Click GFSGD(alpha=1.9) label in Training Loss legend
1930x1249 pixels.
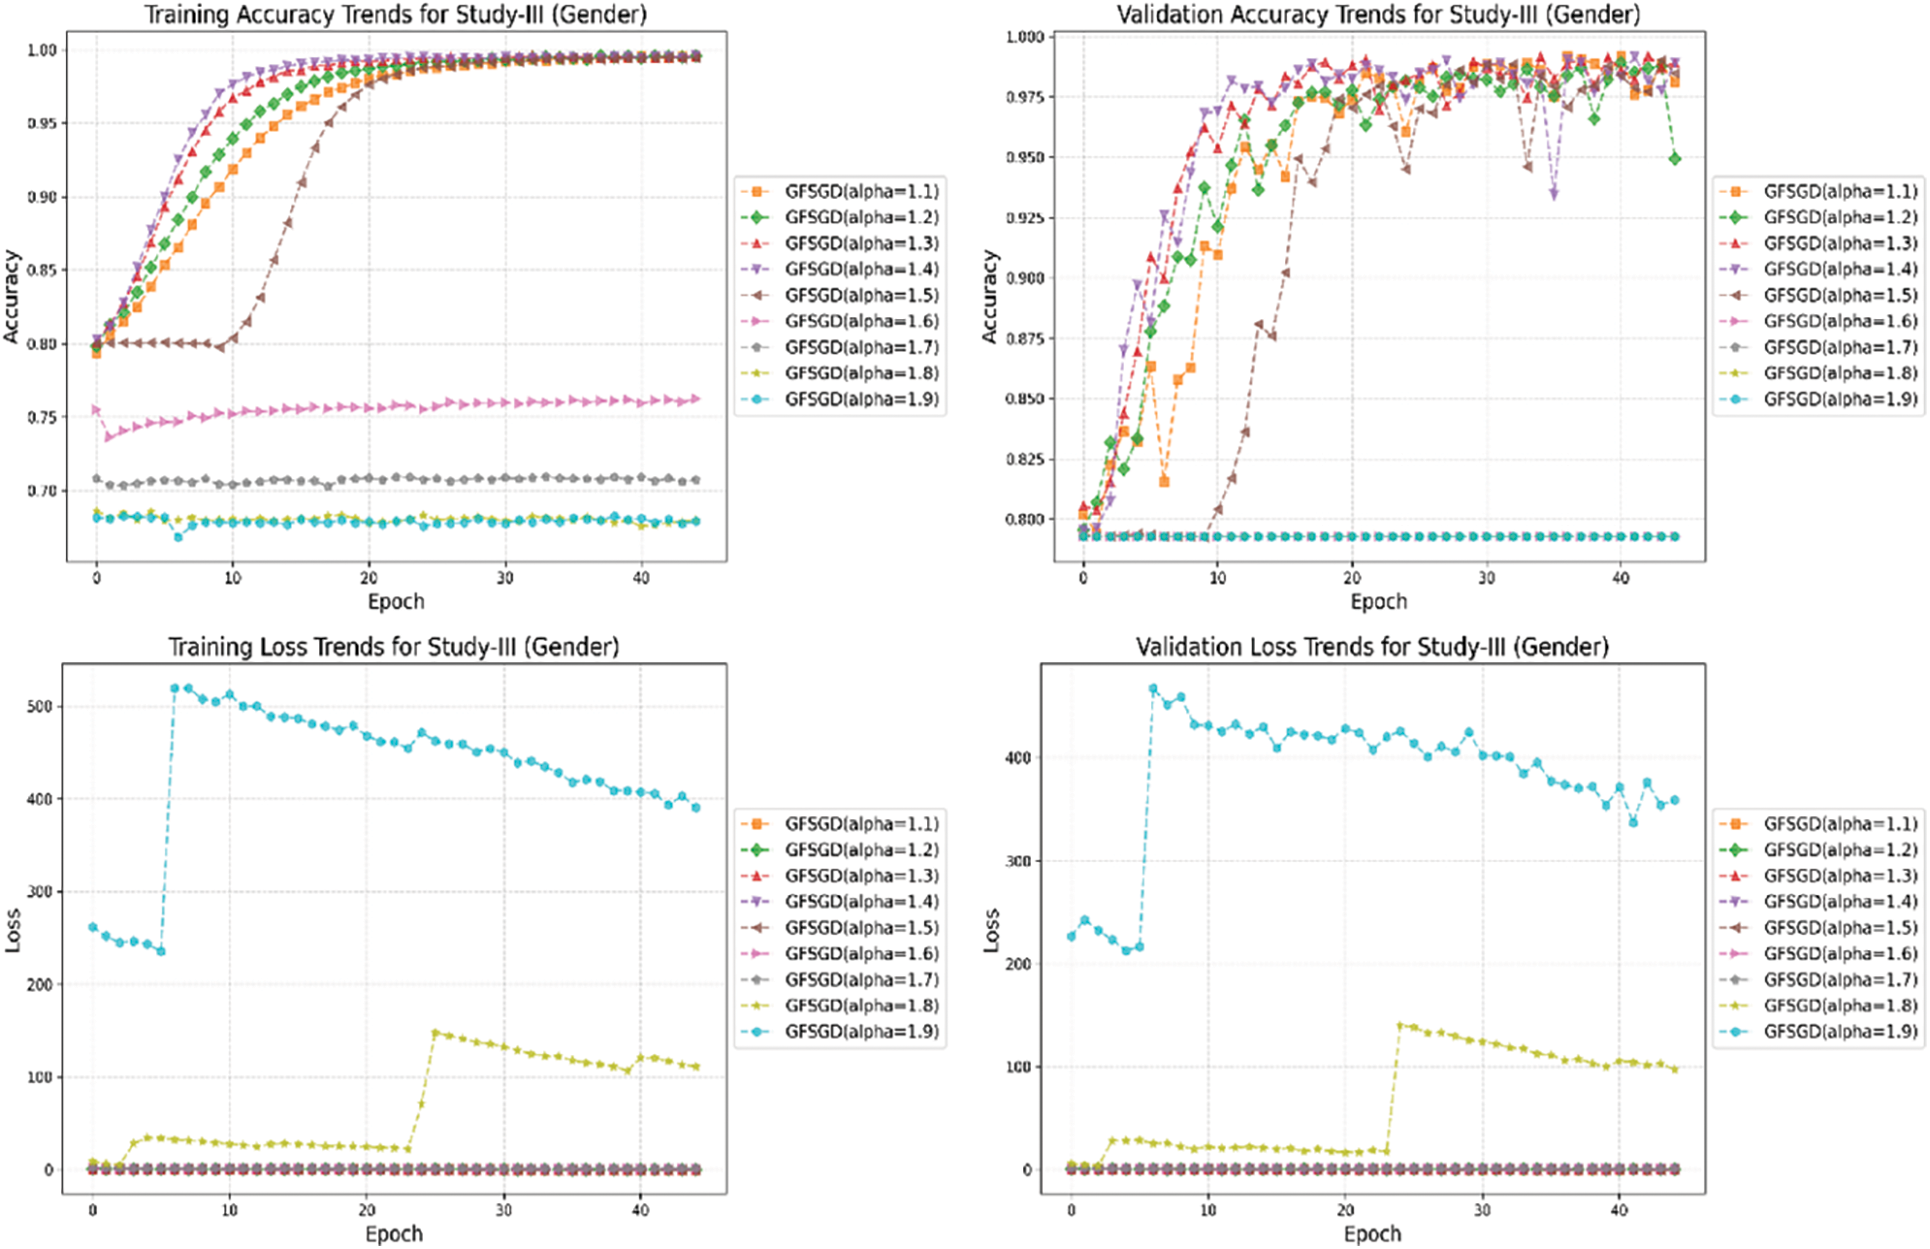tap(861, 1032)
